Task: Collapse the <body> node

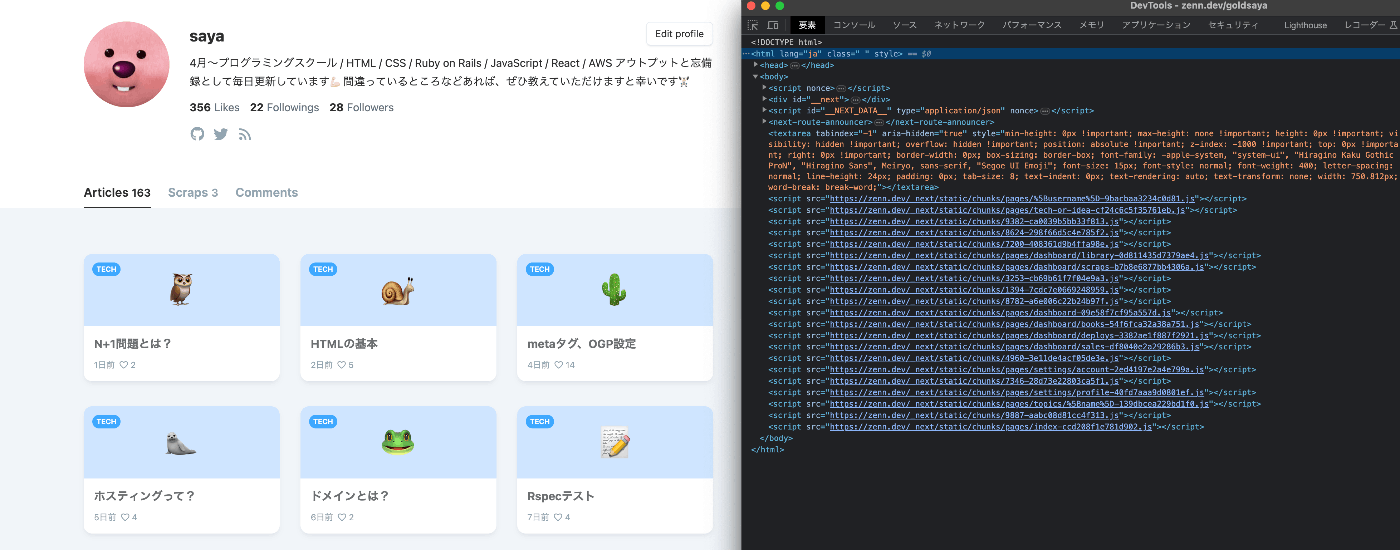Action: tap(756, 76)
